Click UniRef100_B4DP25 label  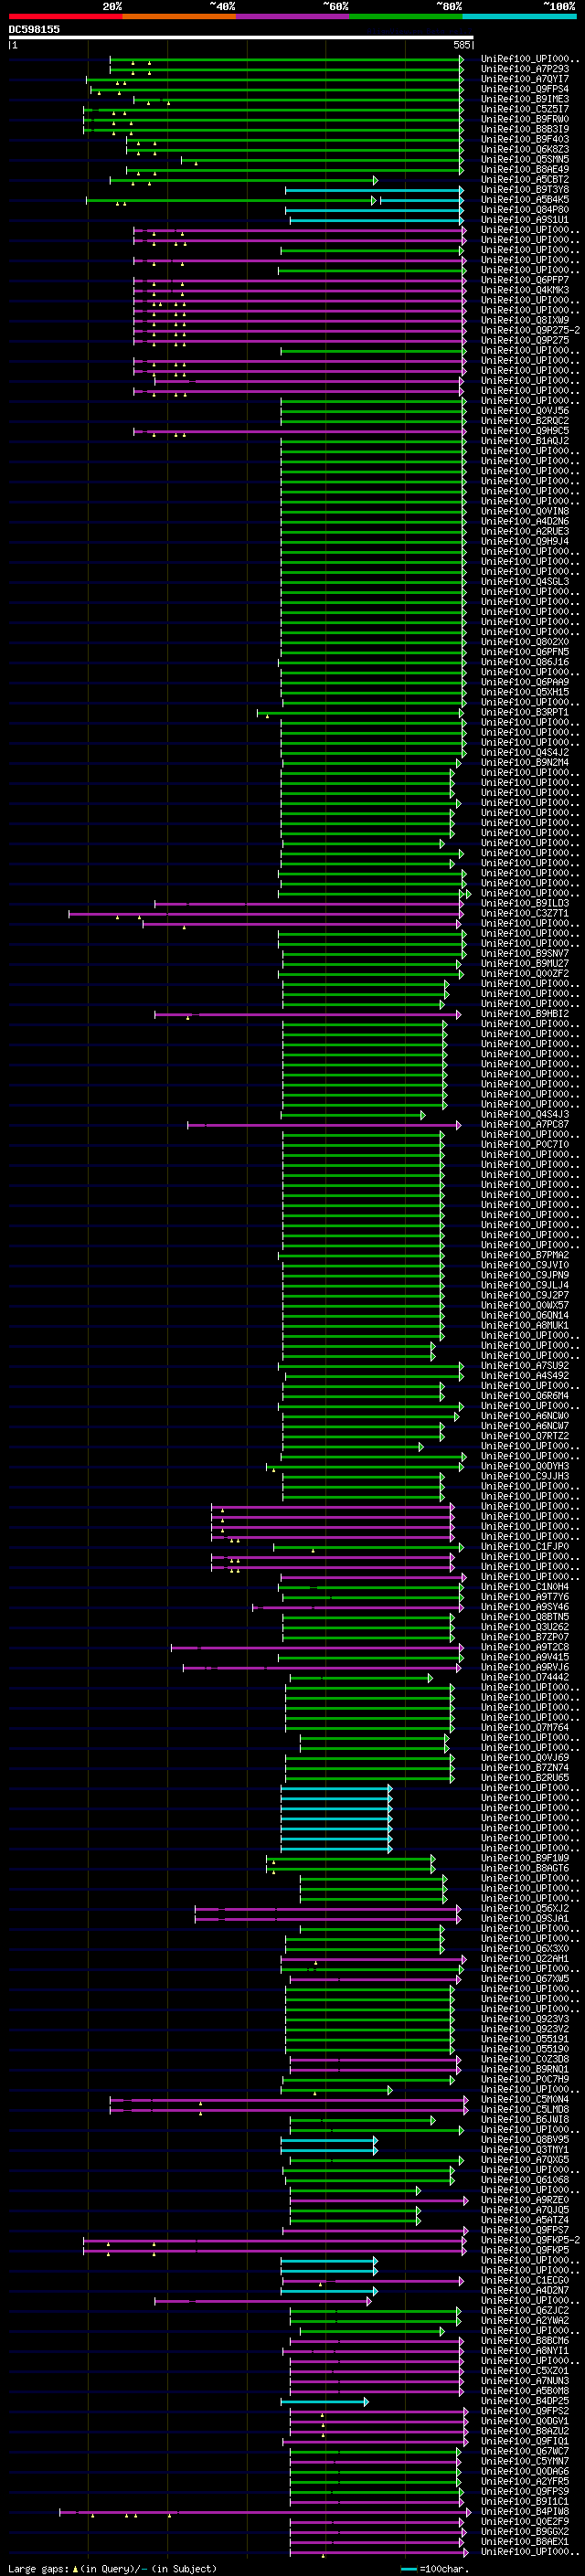pyautogui.click(x=525, y=2401)
